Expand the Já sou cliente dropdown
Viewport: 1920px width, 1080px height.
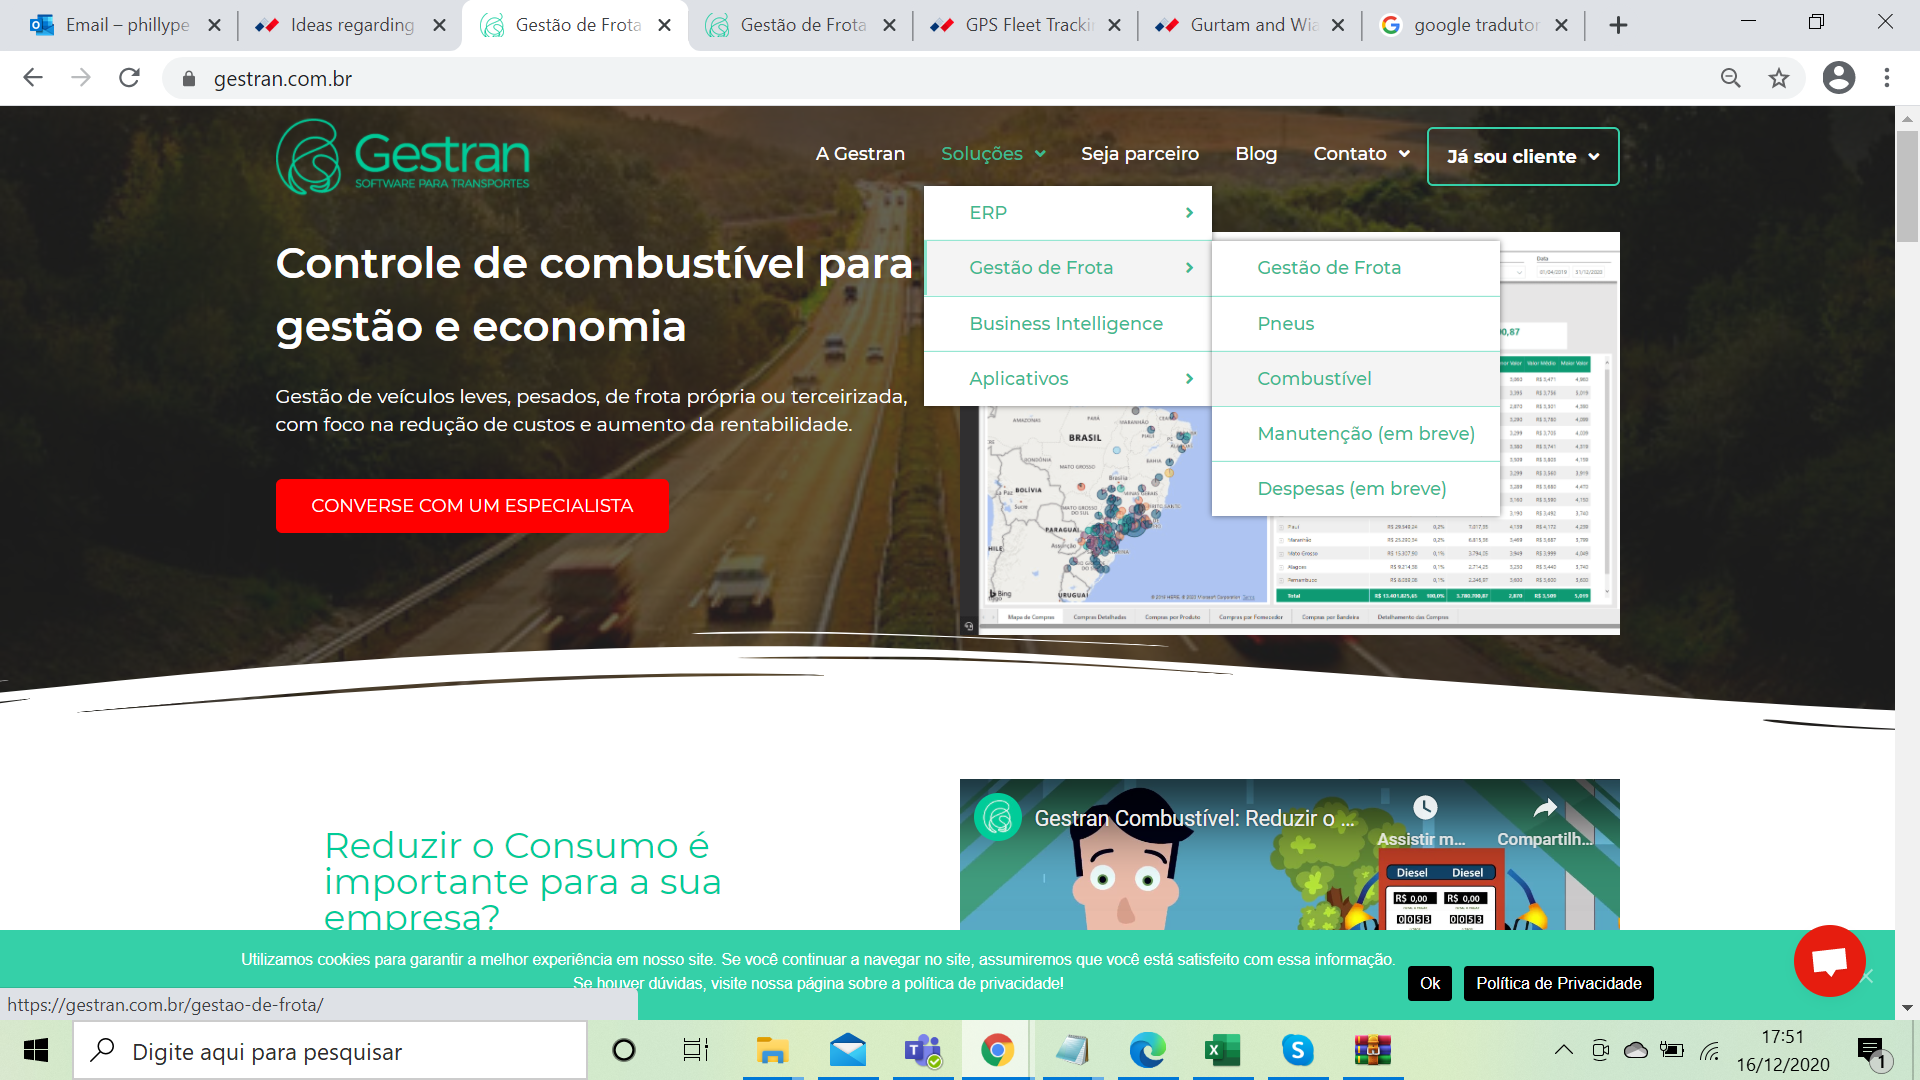1522,156
